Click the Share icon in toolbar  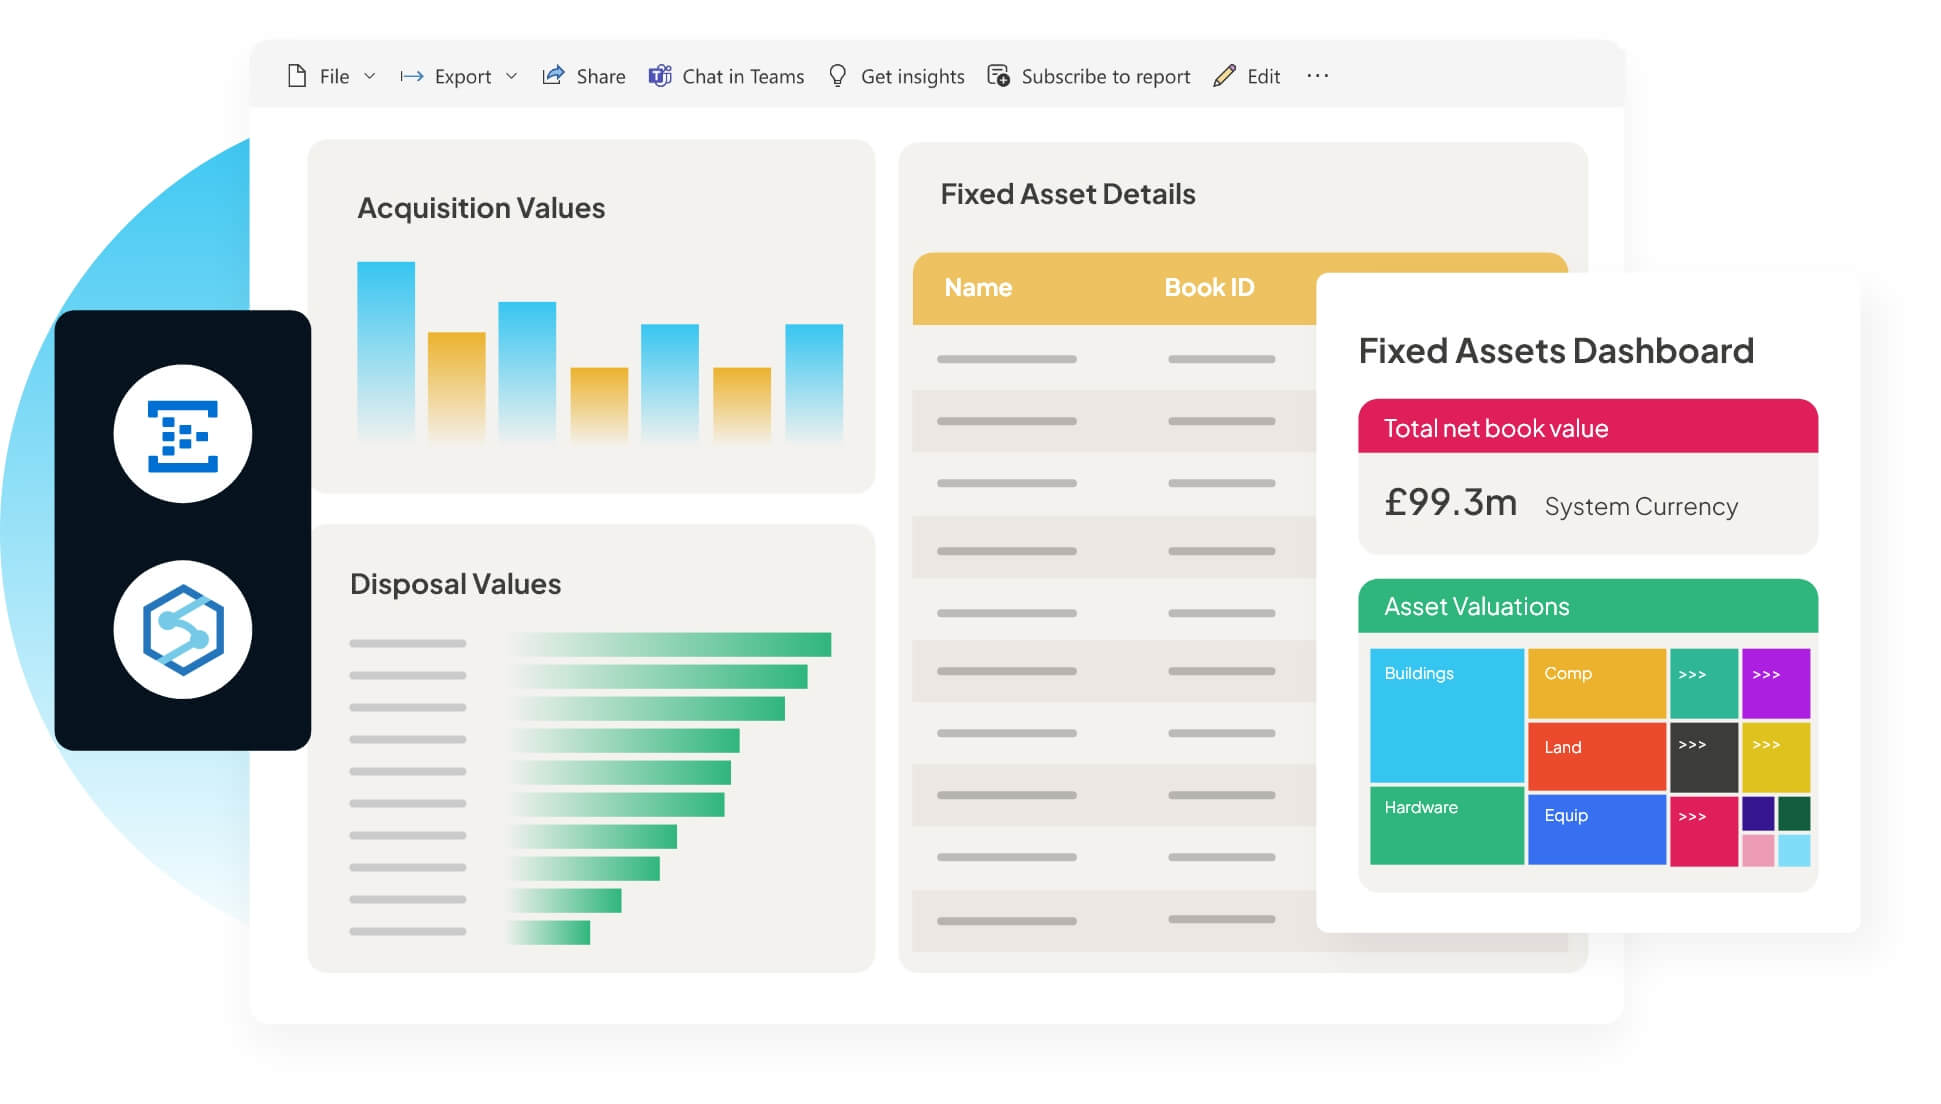tap(553, 75)
